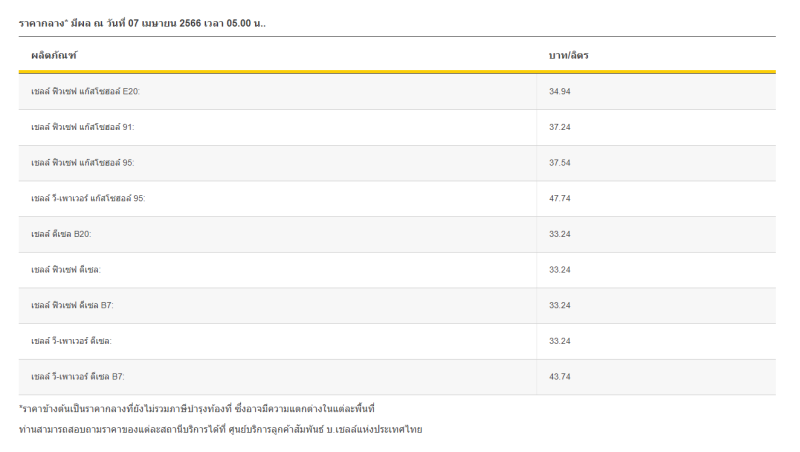Click the 33.24 price for ฟิวเซฟ ดีเซล without B7
The width and height of the screenshot is (800, 452).
(560, 270)
